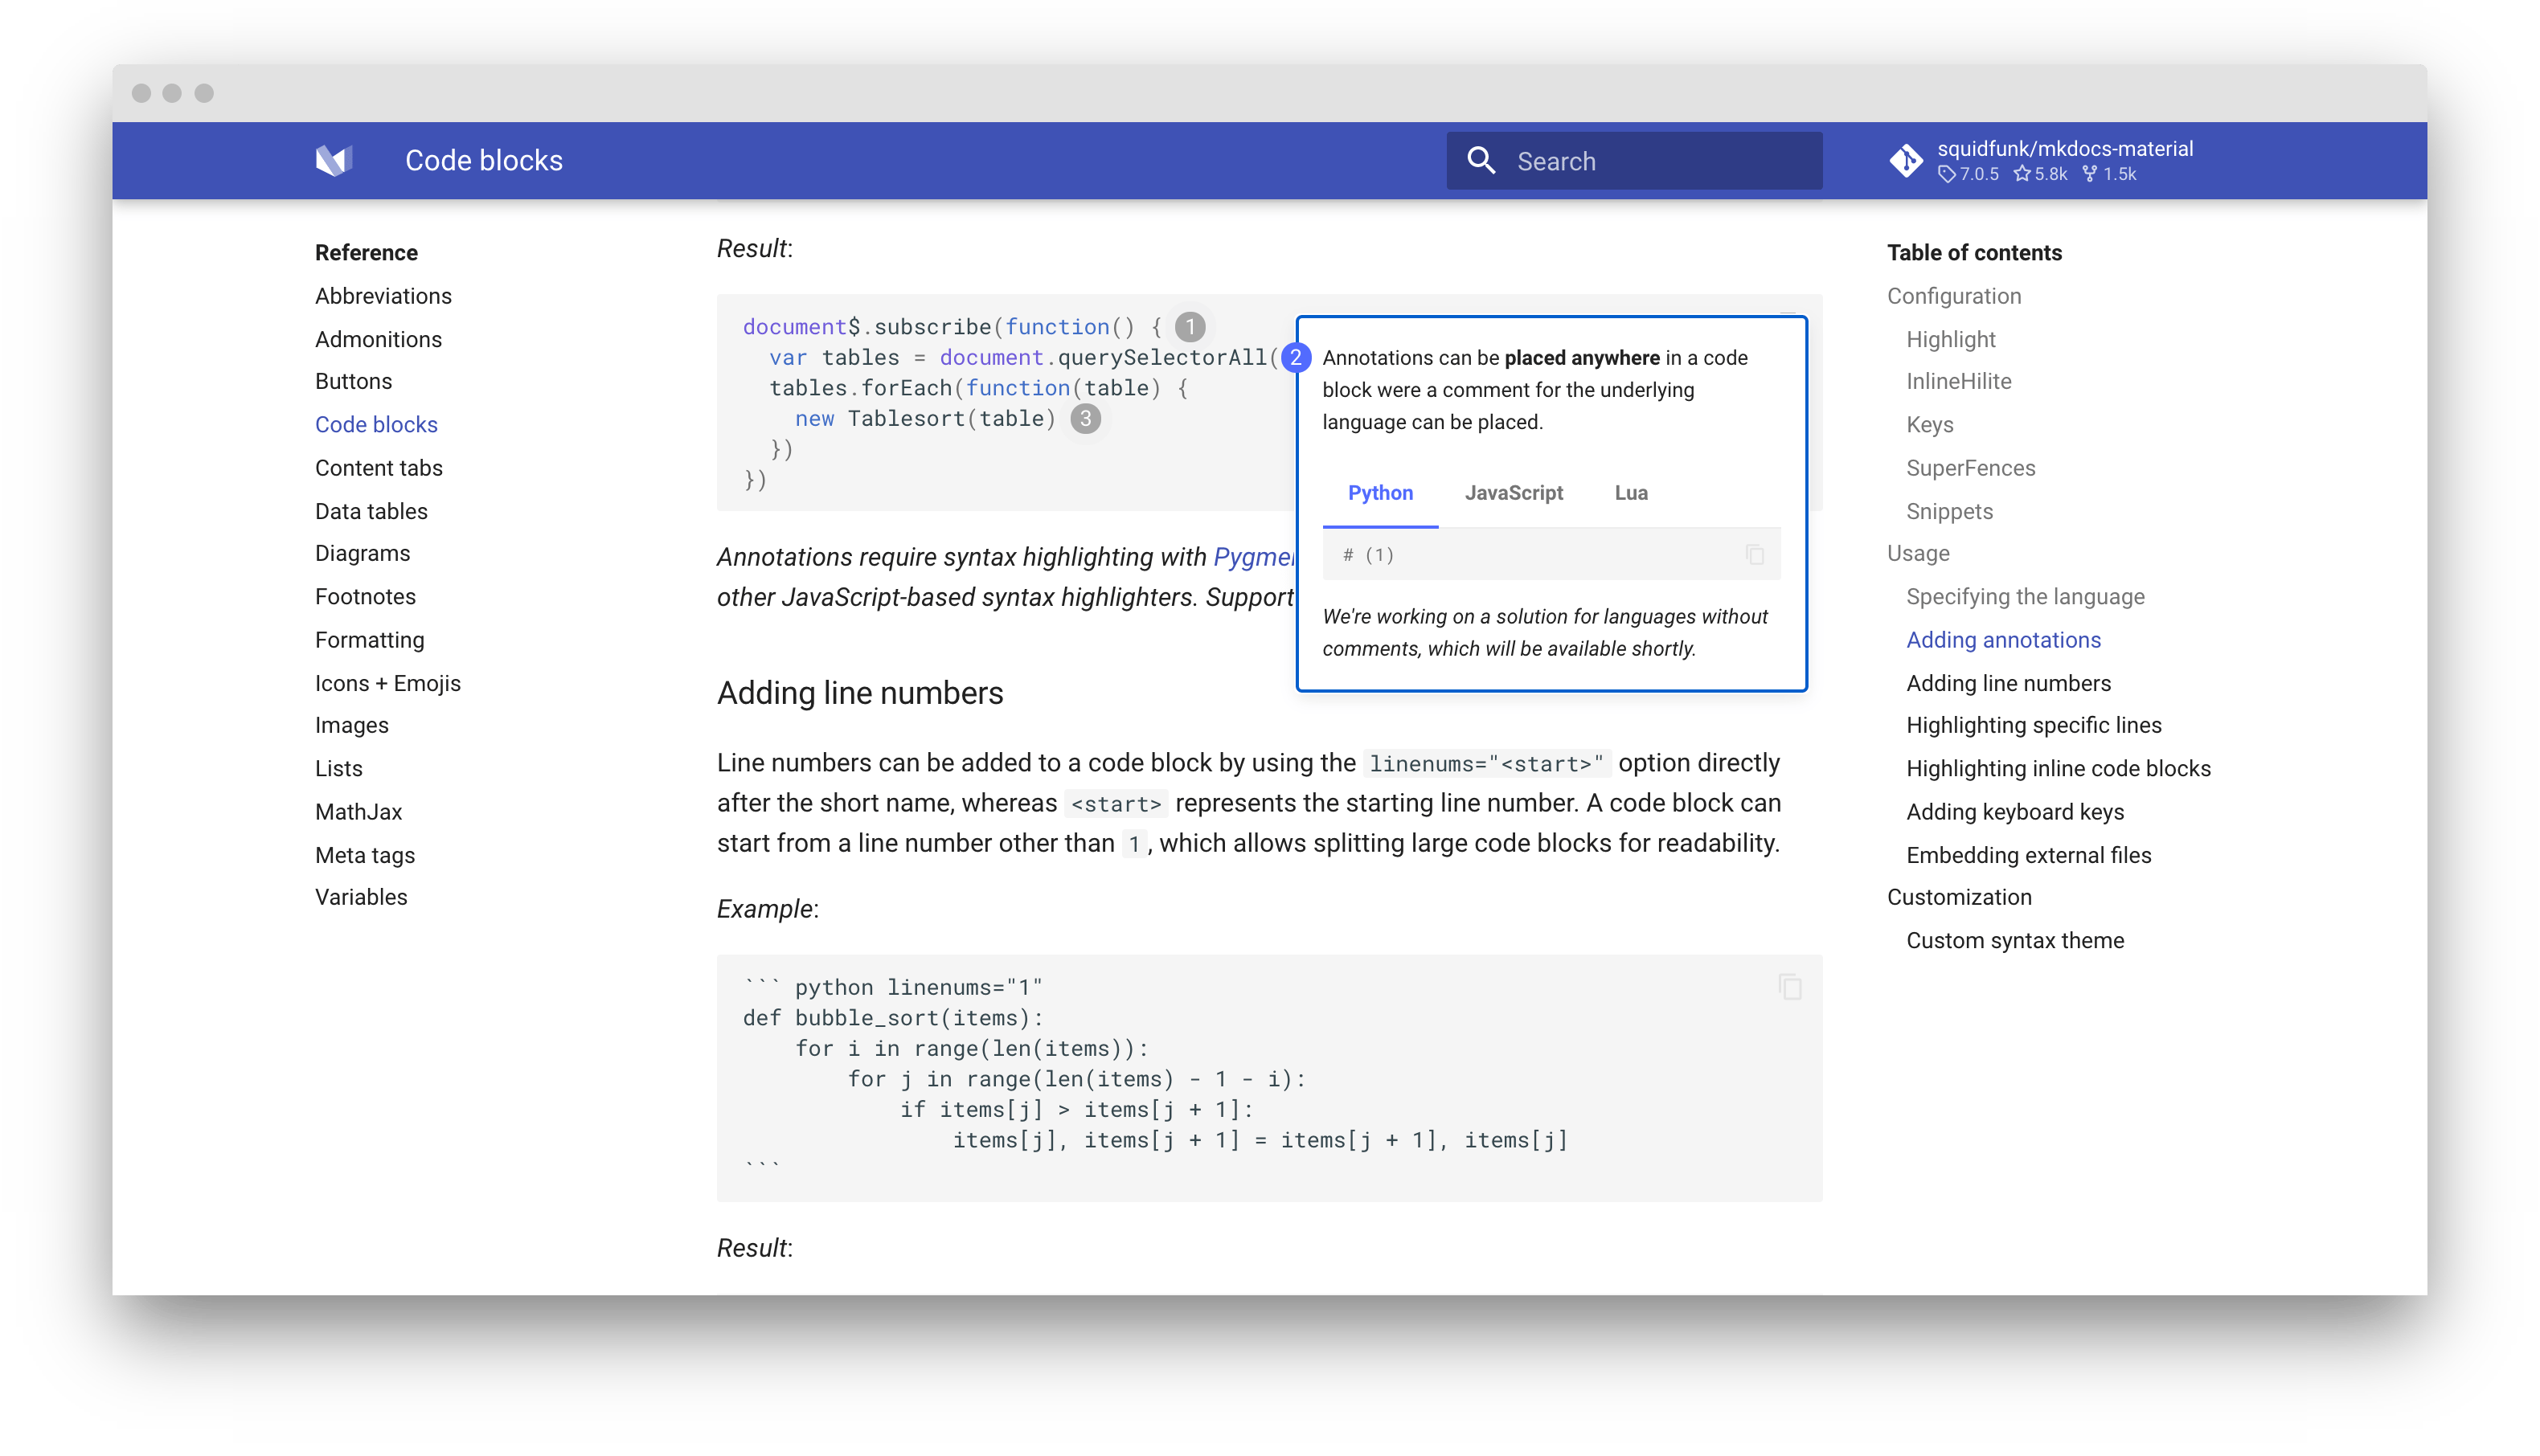Click the Material logo in header

point(334,160)
